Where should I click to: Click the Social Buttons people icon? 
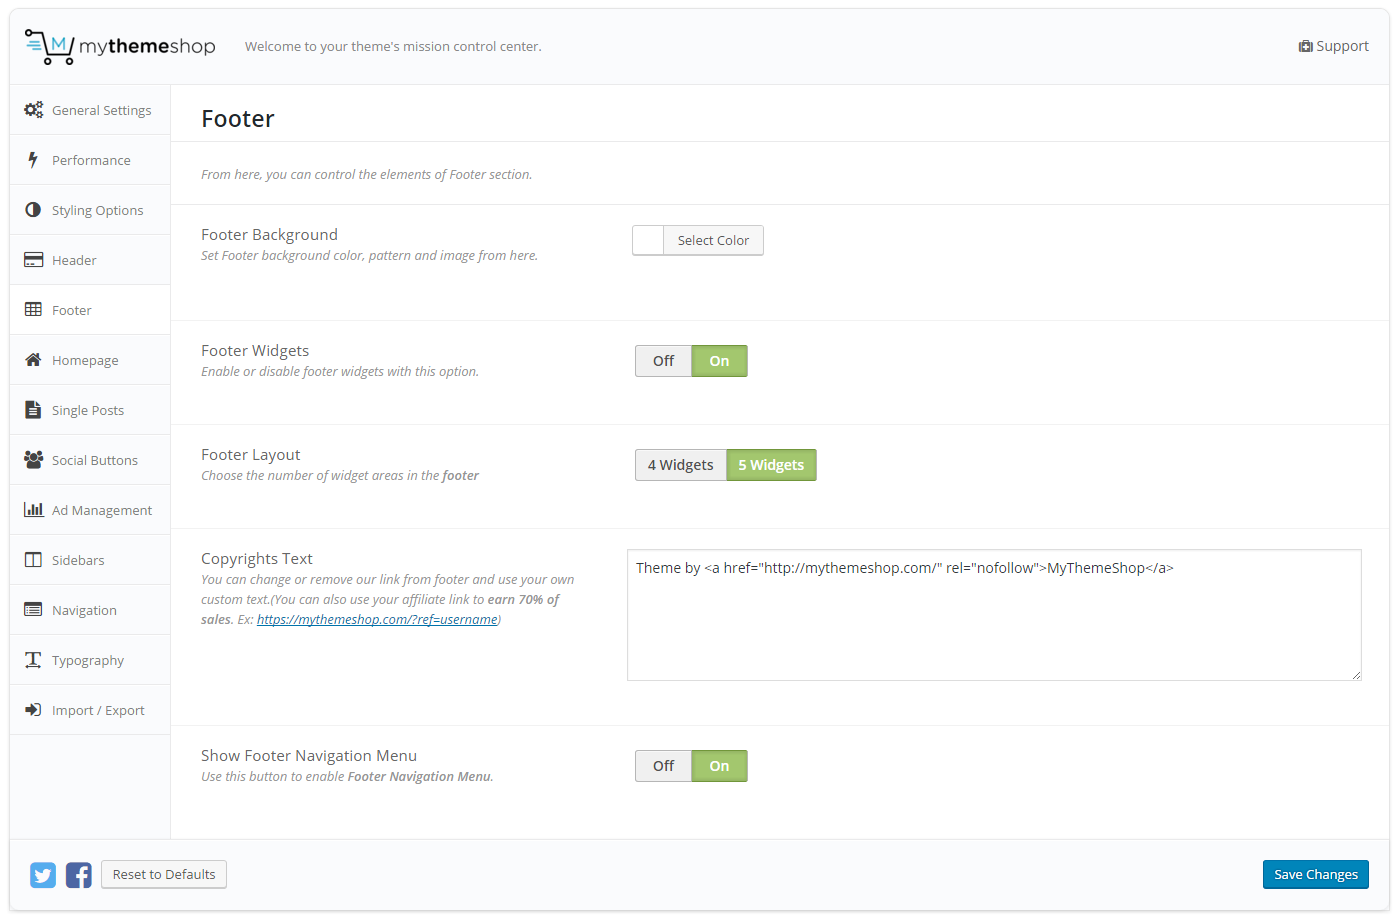coord(33,459)
